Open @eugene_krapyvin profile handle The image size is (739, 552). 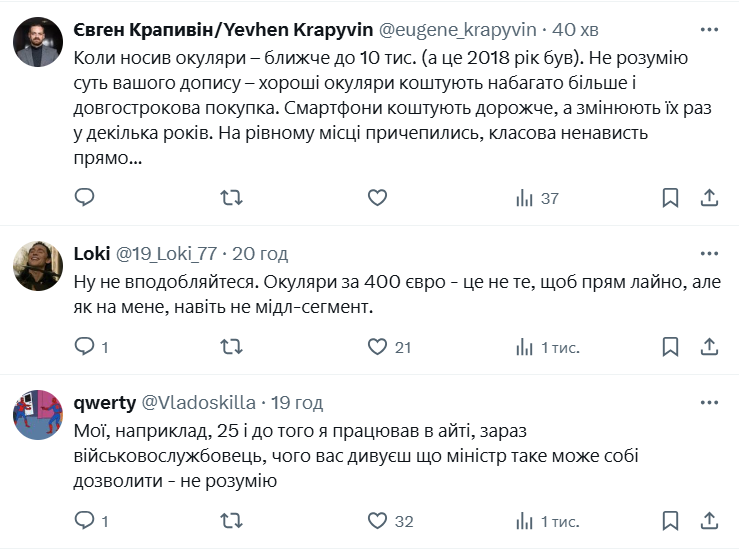[459, 29]
